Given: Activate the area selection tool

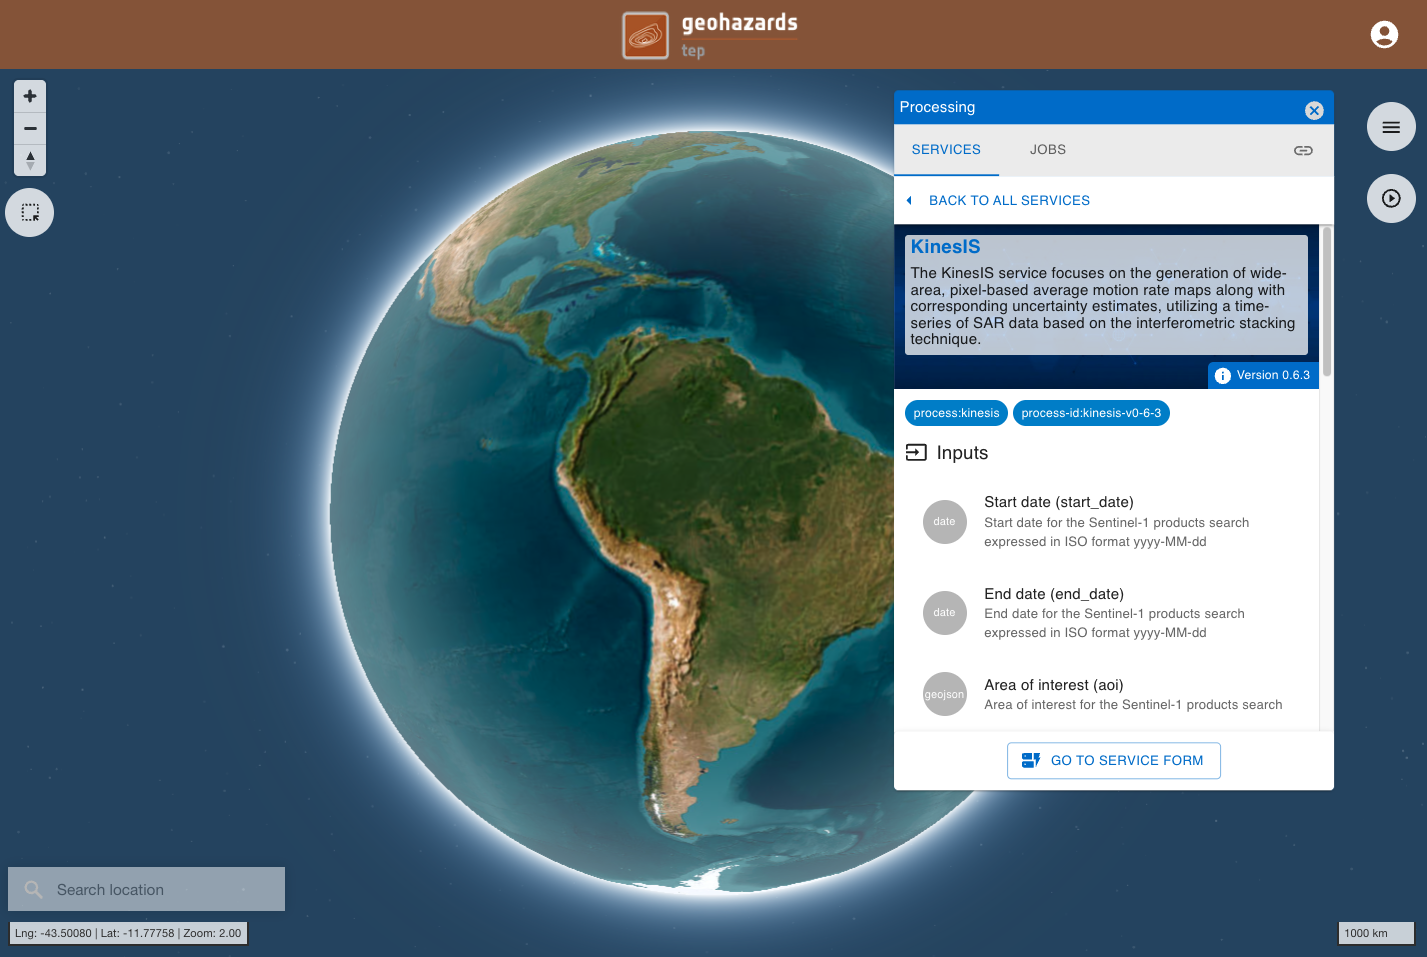Looking at the screenshot, I should pyautogui.click(x=30, y=213).
